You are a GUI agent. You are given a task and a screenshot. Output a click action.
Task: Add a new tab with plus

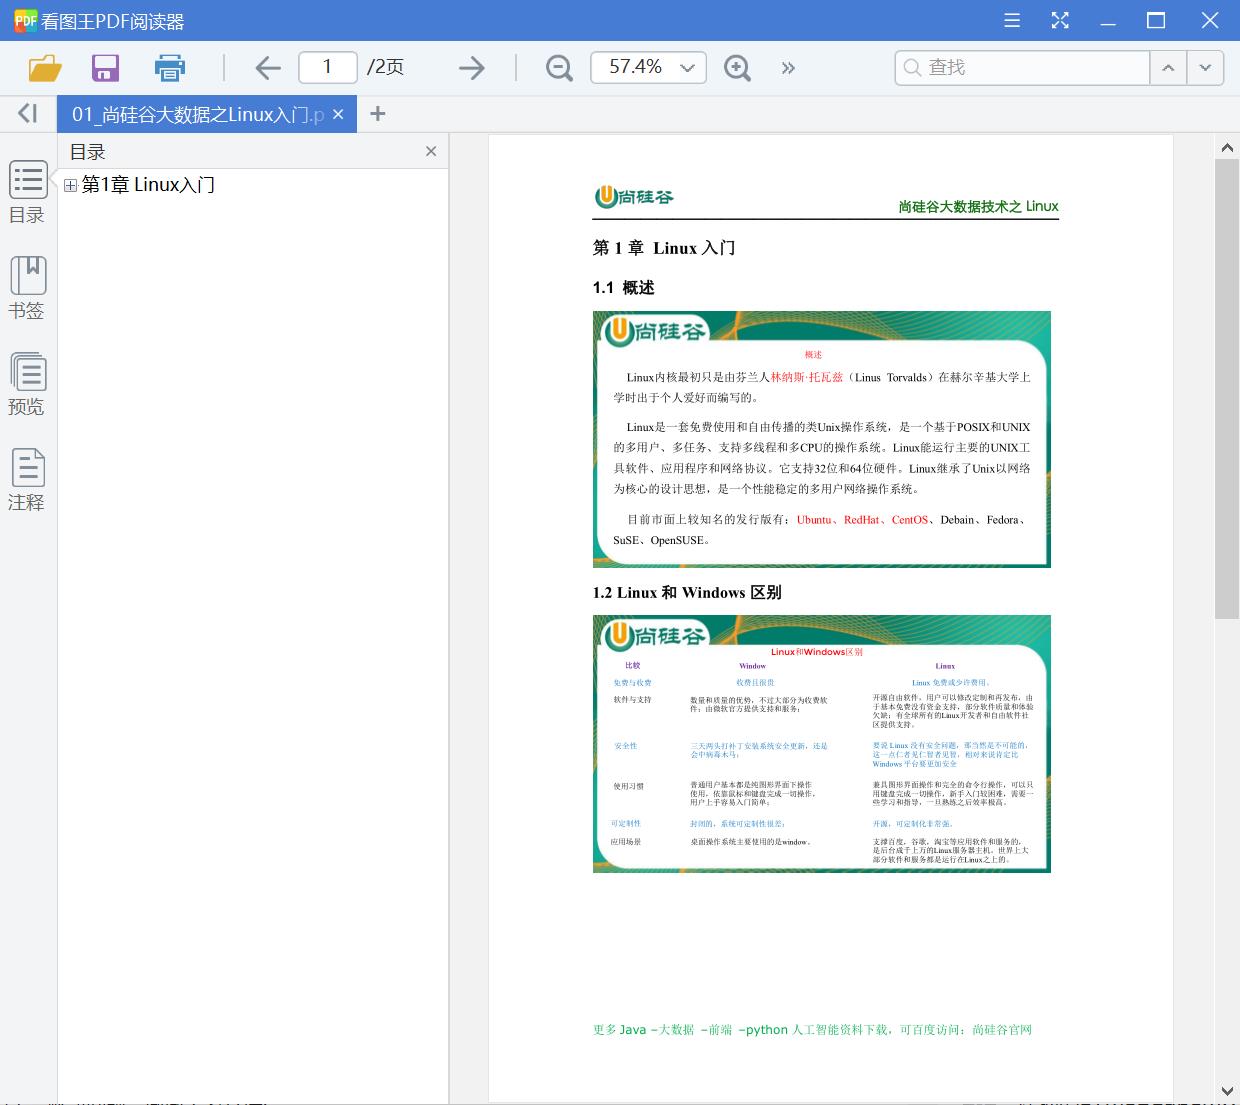coord(377,114)
